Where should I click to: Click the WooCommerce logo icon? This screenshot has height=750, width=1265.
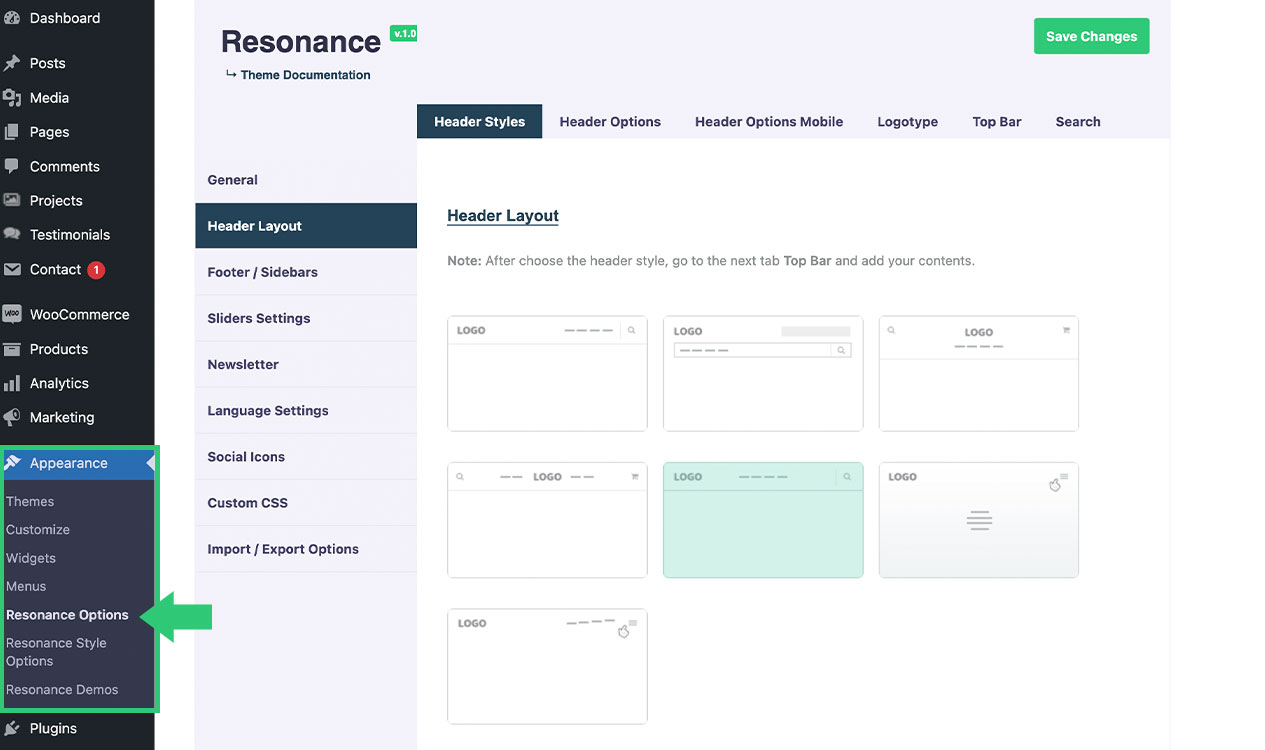pos(12,314)
